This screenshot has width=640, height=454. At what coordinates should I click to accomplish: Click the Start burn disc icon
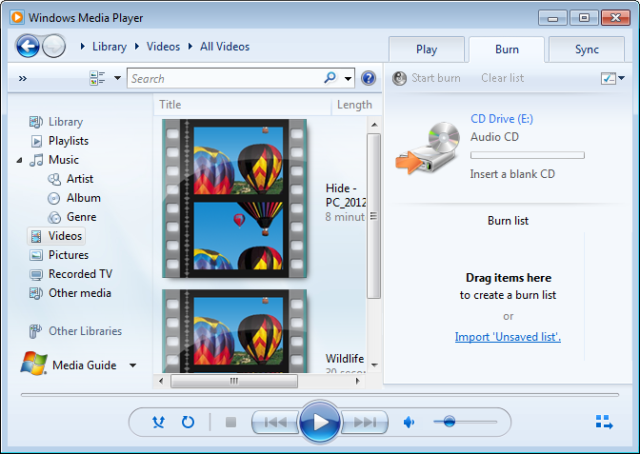click(399, 78)
